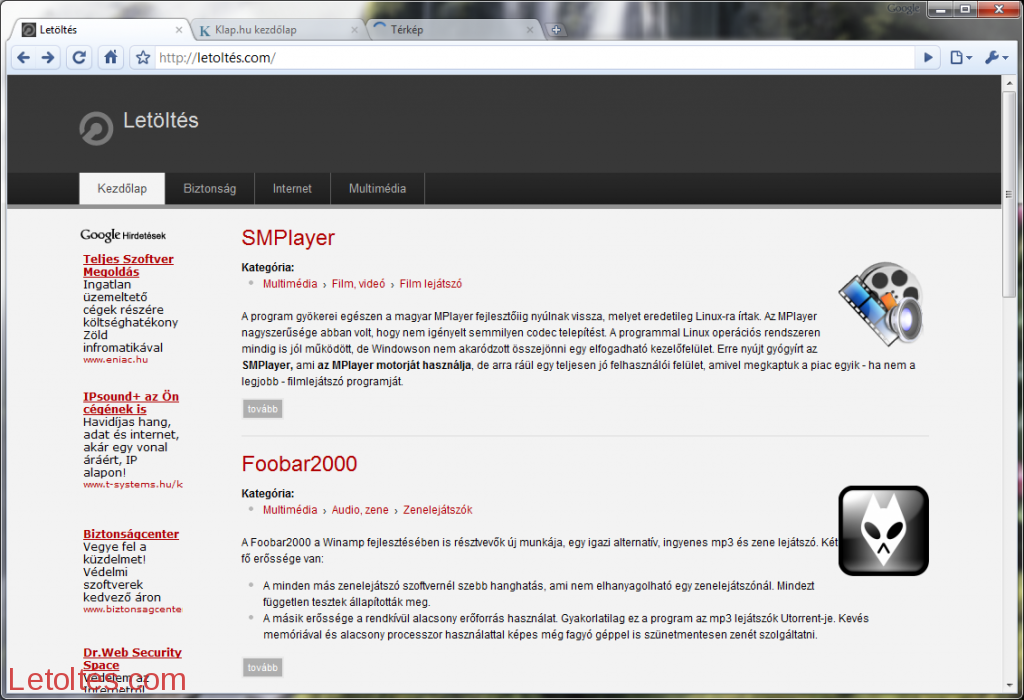This screenshot has height=700, width=1024.
Task: Open the Foobar2000 article title
Action: coord(299,464)
